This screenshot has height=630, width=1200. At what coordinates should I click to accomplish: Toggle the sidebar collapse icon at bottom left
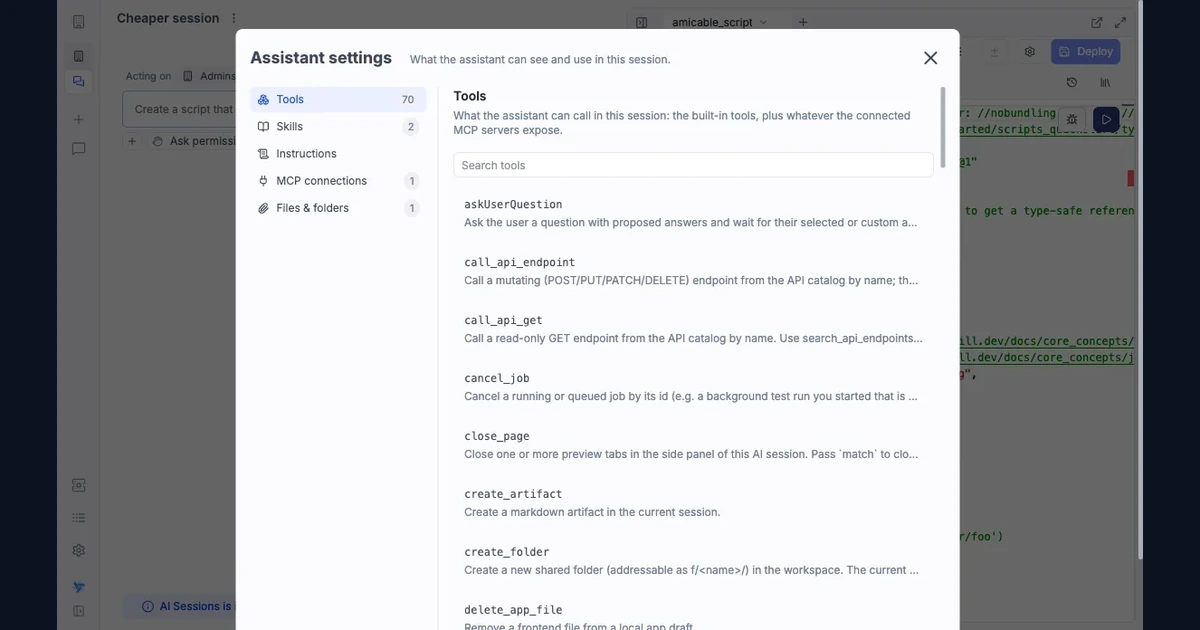point(79,611)
